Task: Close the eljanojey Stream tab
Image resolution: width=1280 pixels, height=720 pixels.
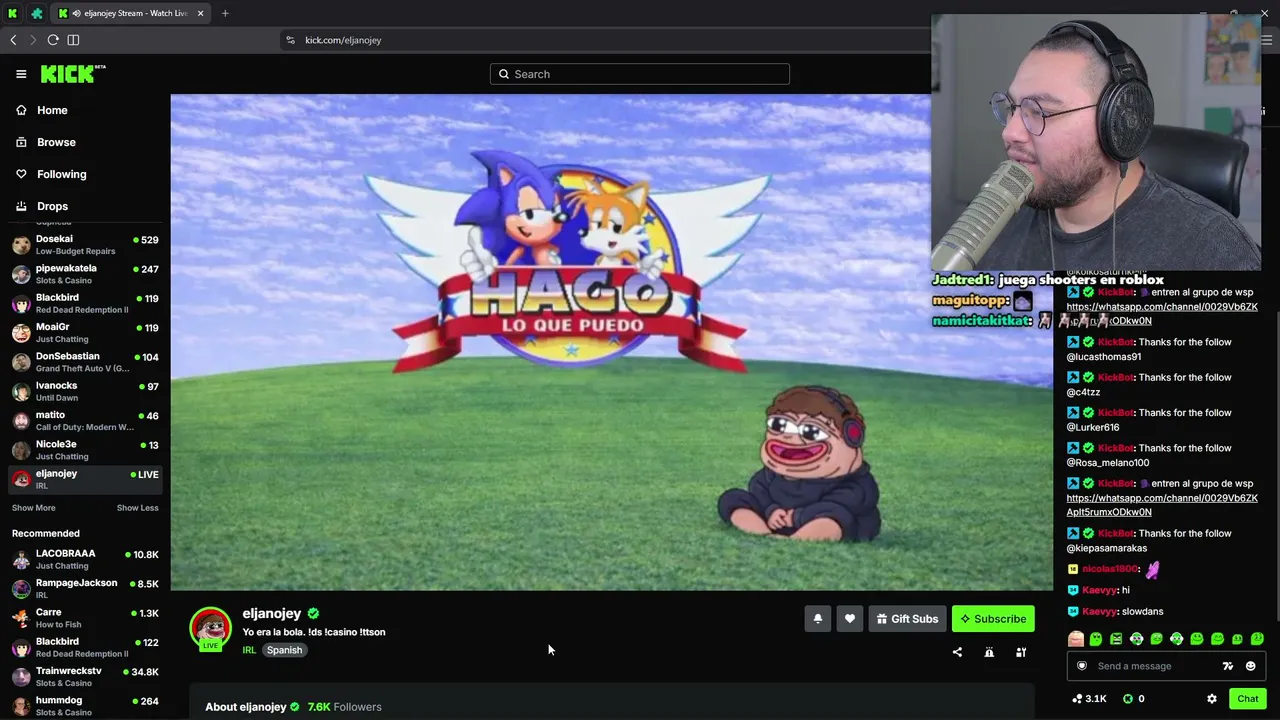Action: coord(201,13)
